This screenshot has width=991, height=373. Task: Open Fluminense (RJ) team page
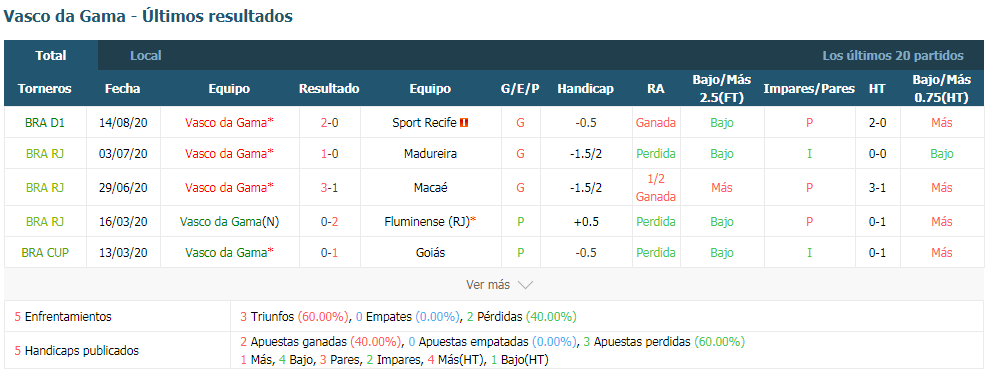click(x=427, y=222)
